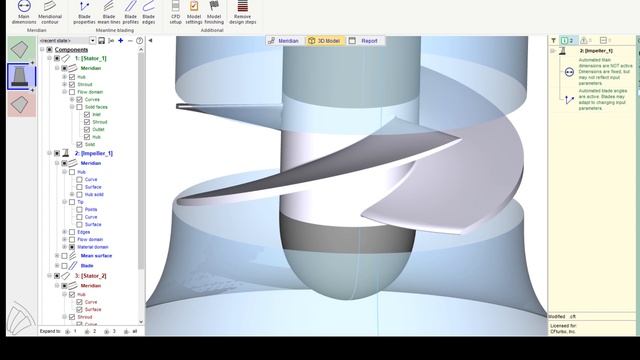Viewport: 640px width, 360px height.
Task: Toggle Stator_1 Meridian checkbox
Action: click(64, 68)
